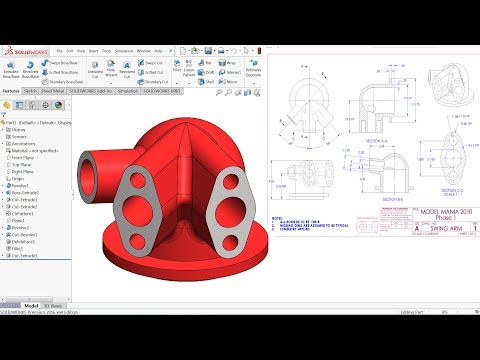This screenshot has width=480, height=360.
Task: Select the Front Plane in tree
Action: point(20,158)
